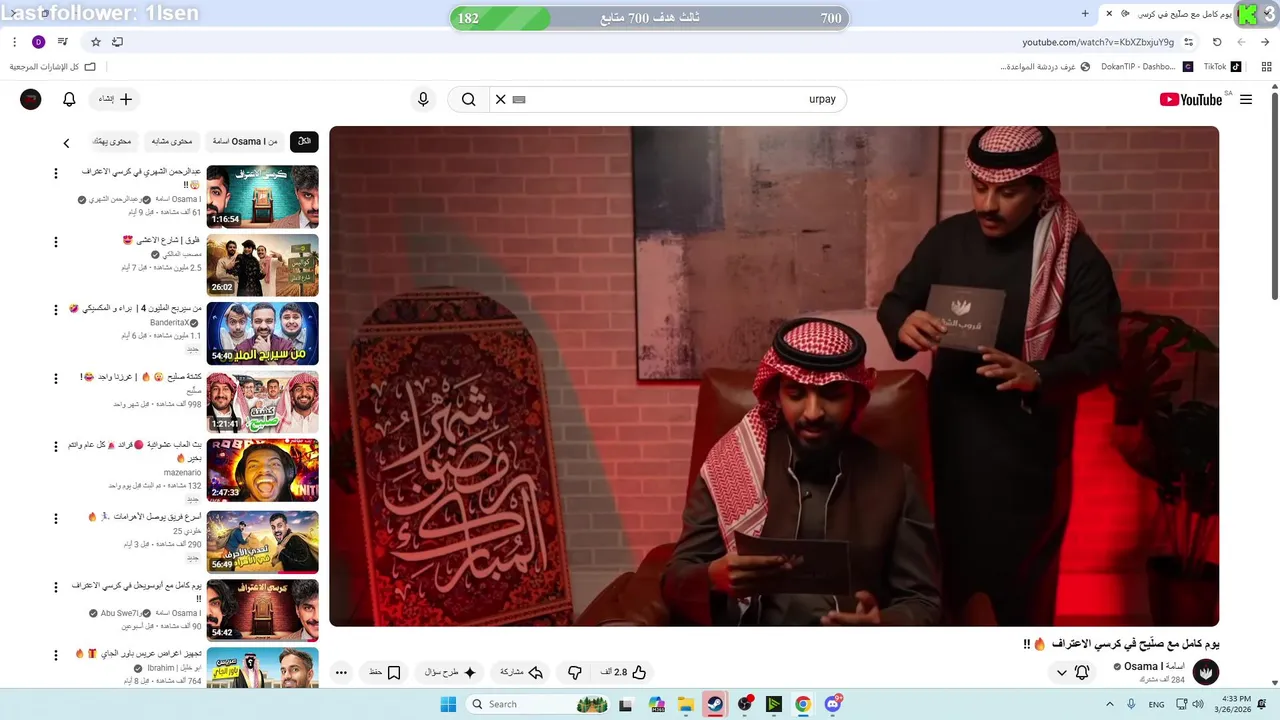This screenshot has height=720, width=1280.
Task: Open the YouTube hamburger guide menu
Action: [1246, 99]
